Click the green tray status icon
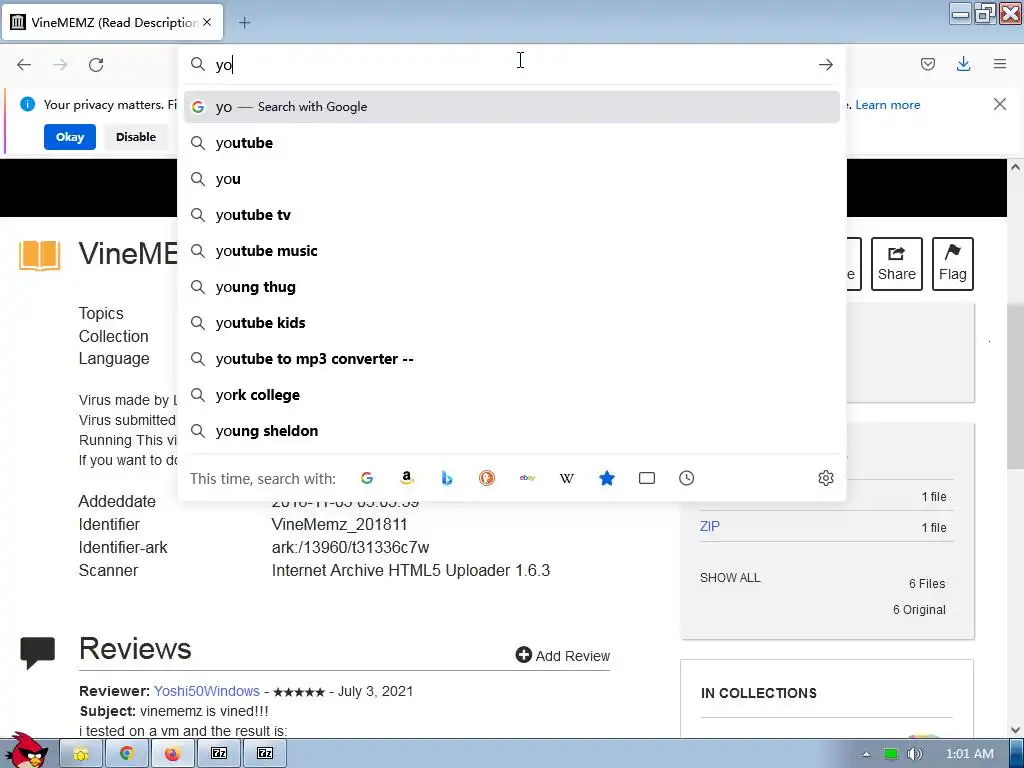Screen dimensions: 1024x768 [x=890, y=754]
